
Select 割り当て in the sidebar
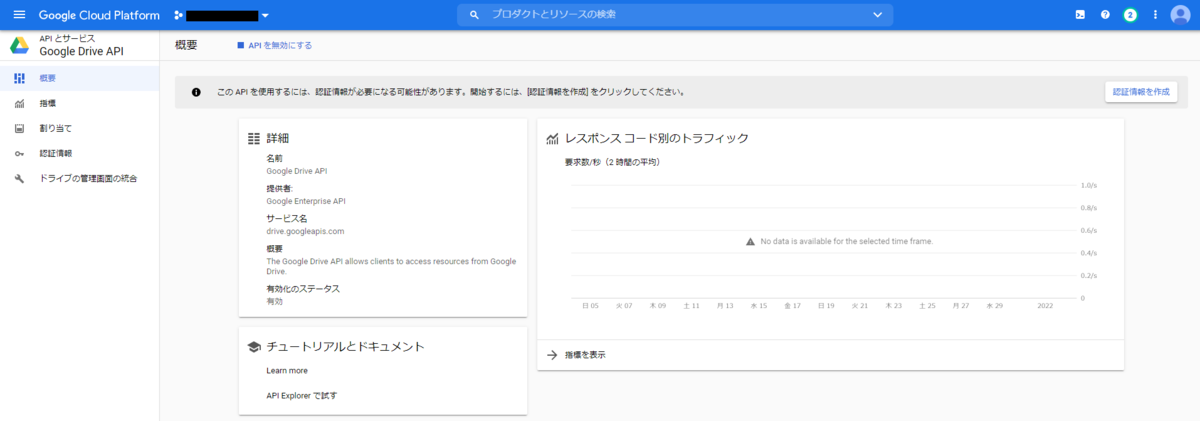[79, 128]
